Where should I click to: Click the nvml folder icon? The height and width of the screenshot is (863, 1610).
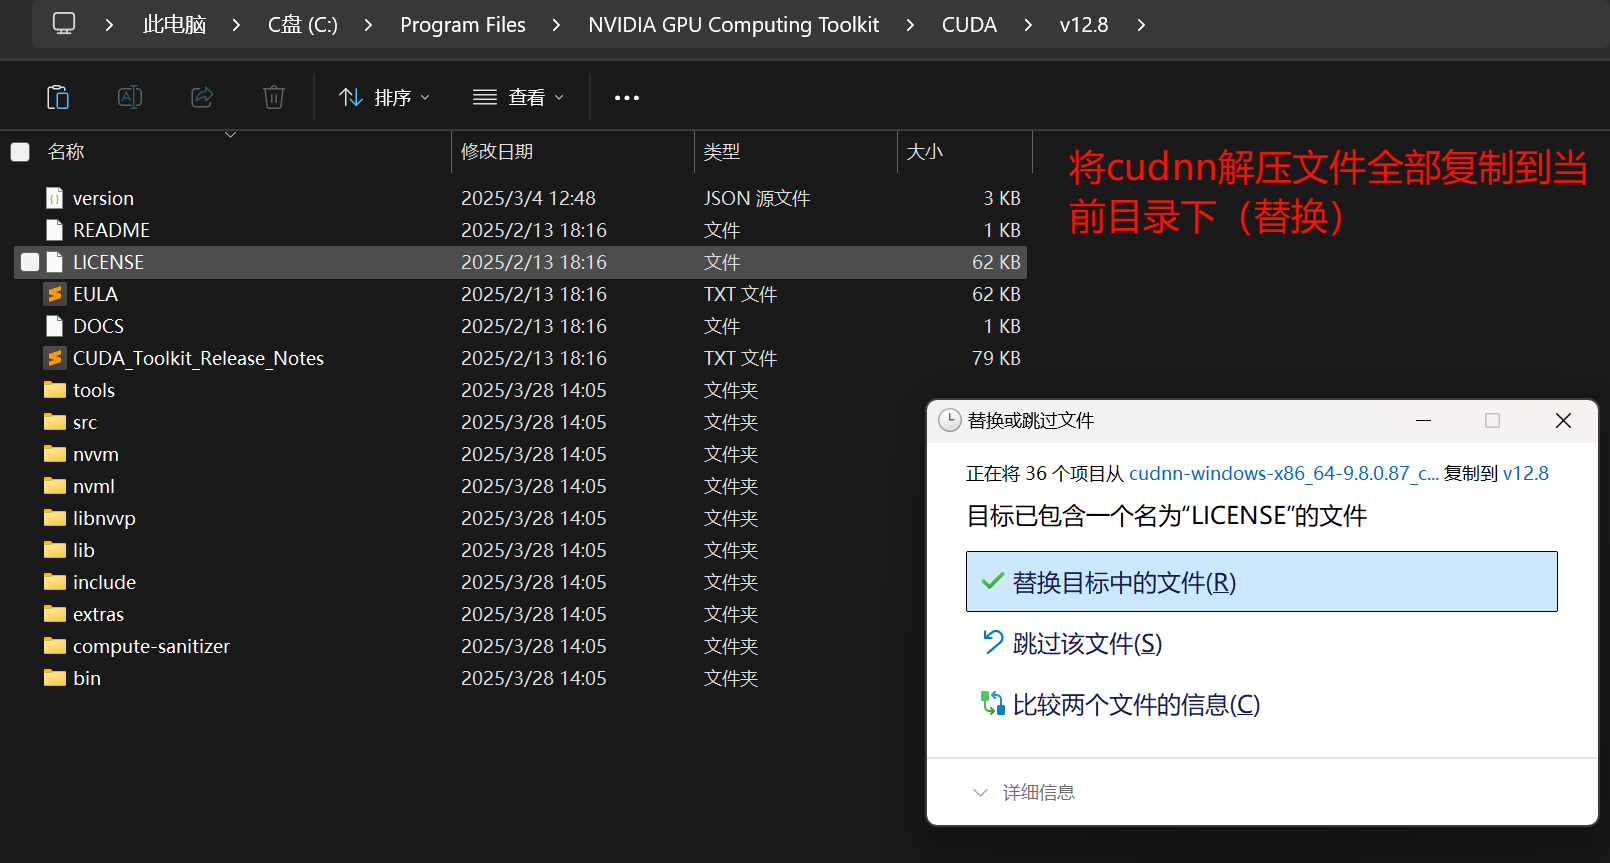[x=55, y=486]
